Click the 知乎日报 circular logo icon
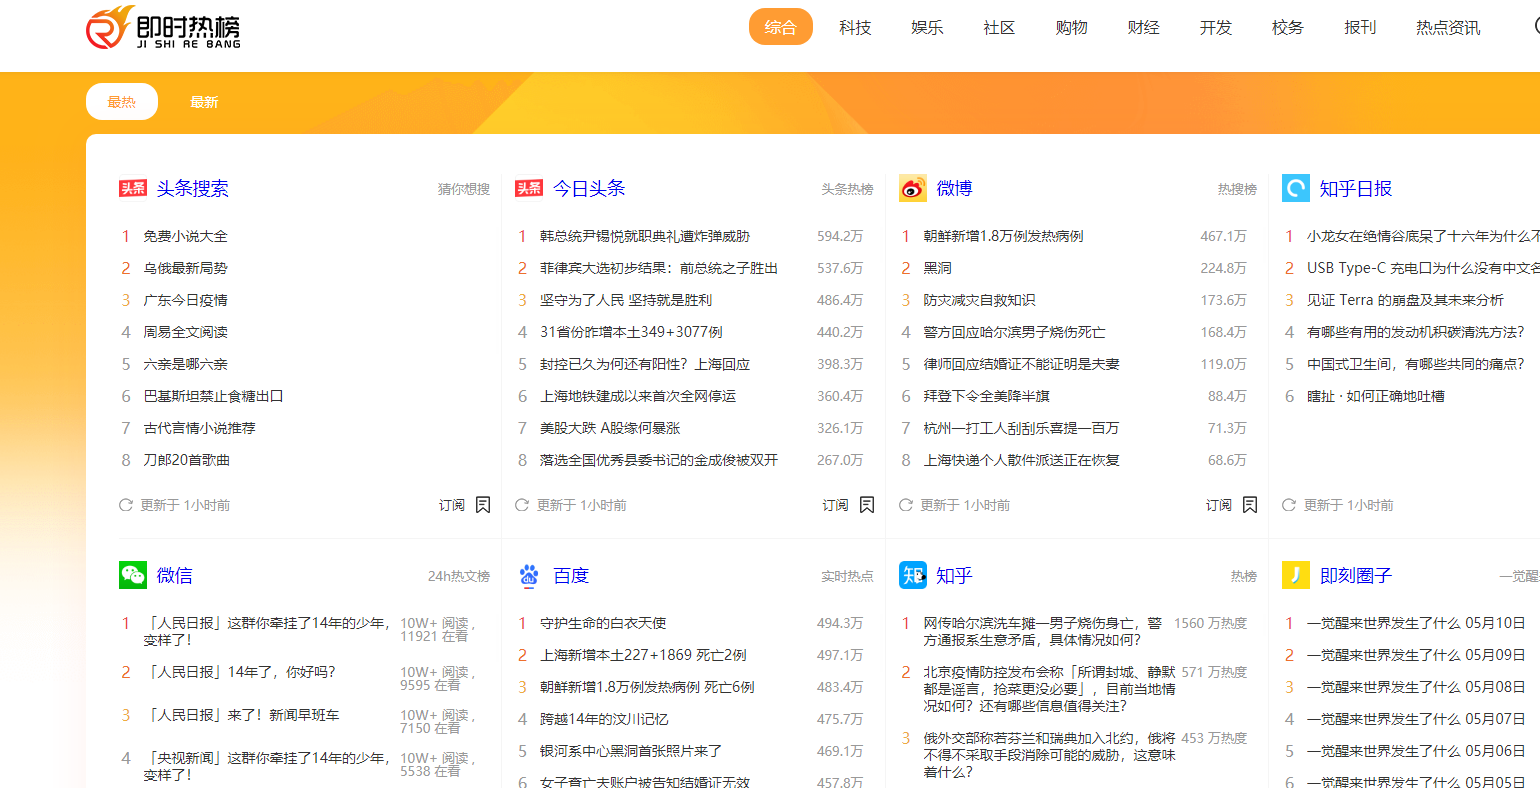The width and height of the screenshot is (1540, 788). pyautogui.click(x=1296, y=188)
